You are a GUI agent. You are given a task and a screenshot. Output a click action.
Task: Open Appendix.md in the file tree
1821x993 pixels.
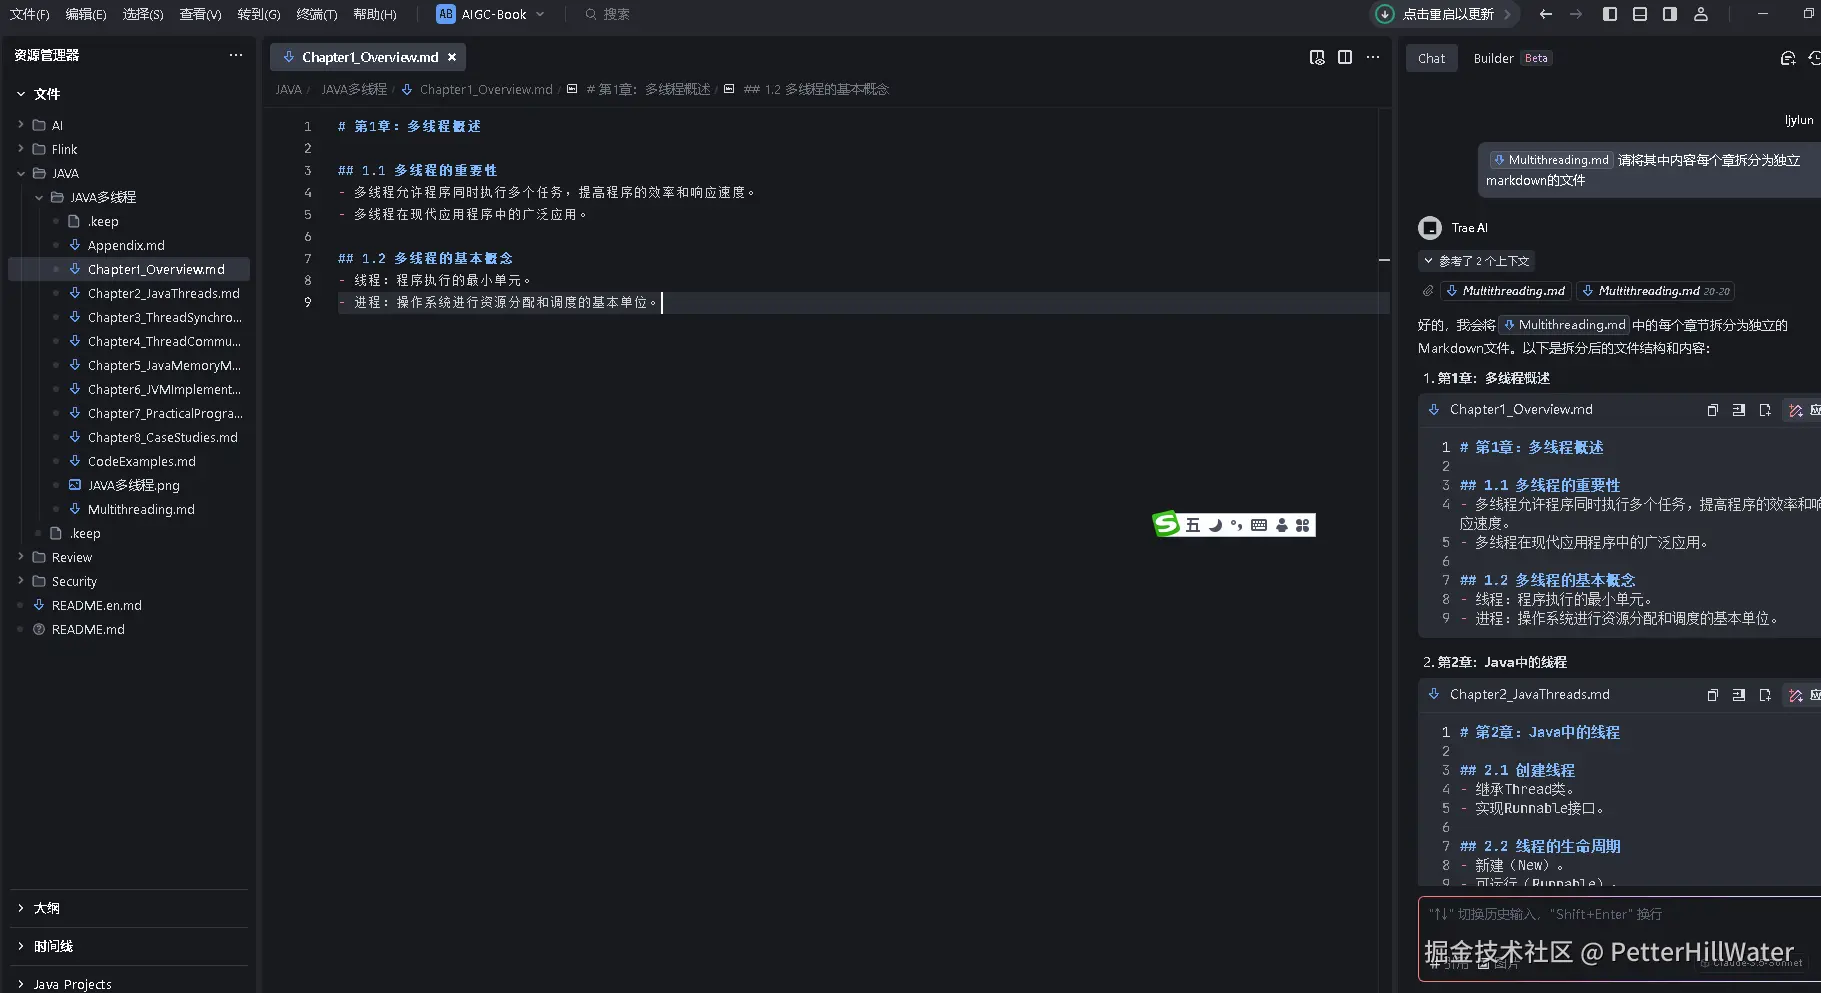click(126, 245)
